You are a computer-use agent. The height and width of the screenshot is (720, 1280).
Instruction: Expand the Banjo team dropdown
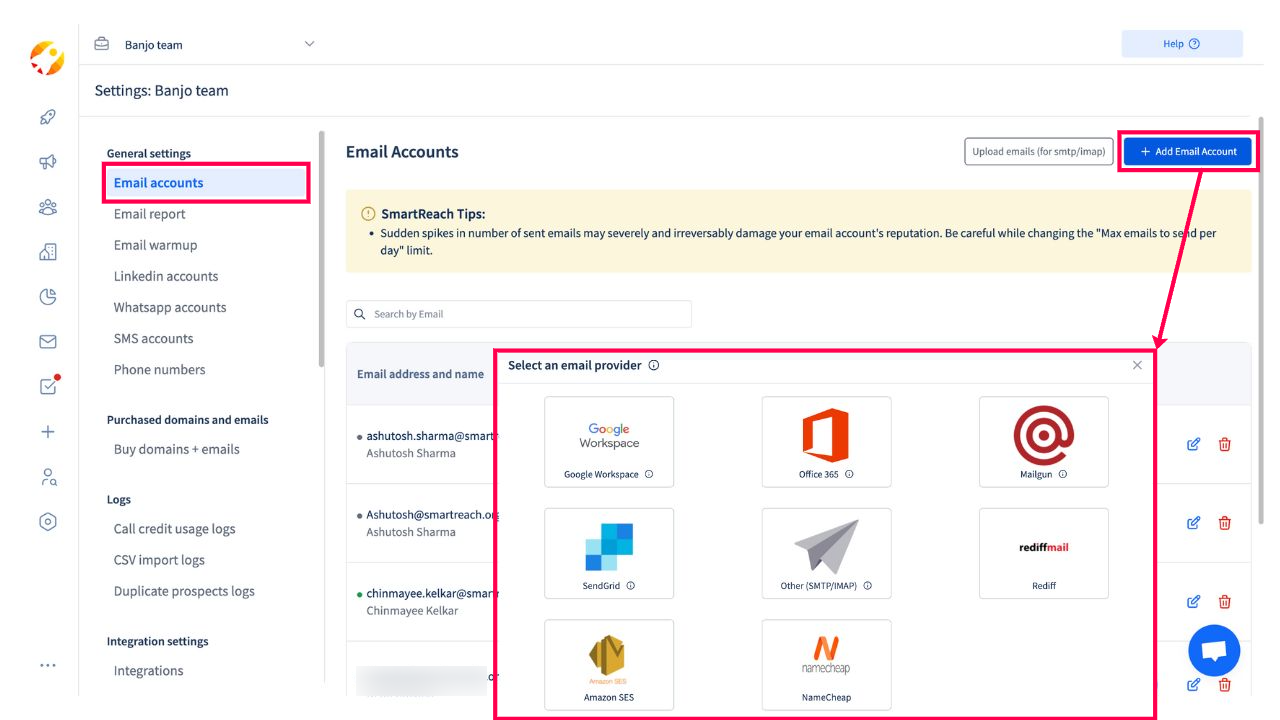pos(309,44)
